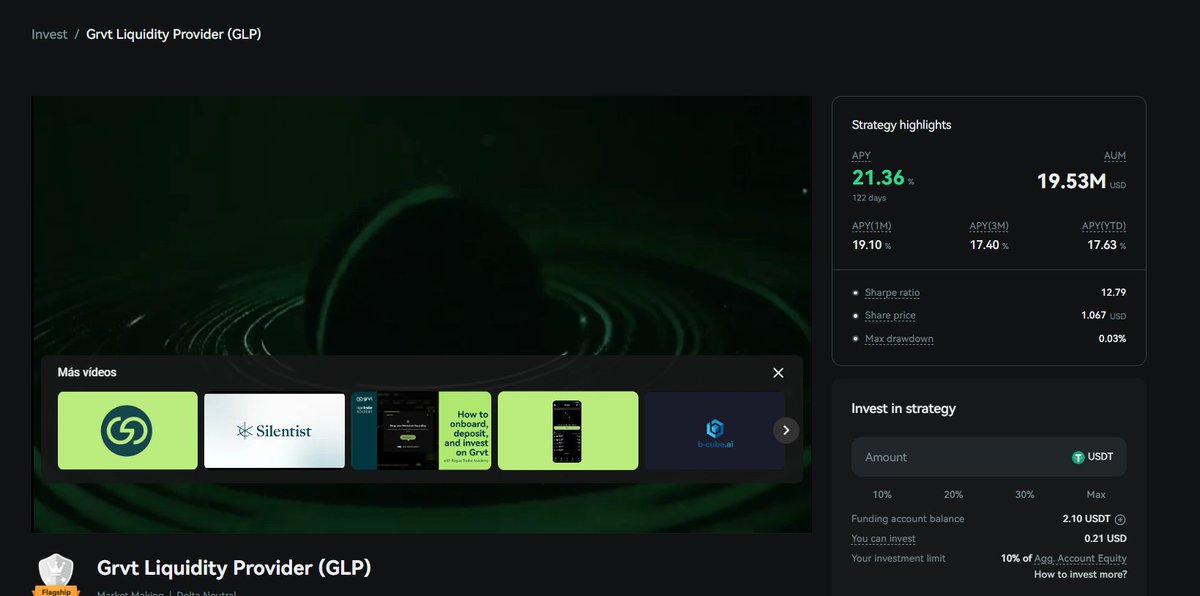Screen dimensions: 1200x596
Task: Click the Flagship badge icon
Action: pyautogui.click(x=57, y=574)
